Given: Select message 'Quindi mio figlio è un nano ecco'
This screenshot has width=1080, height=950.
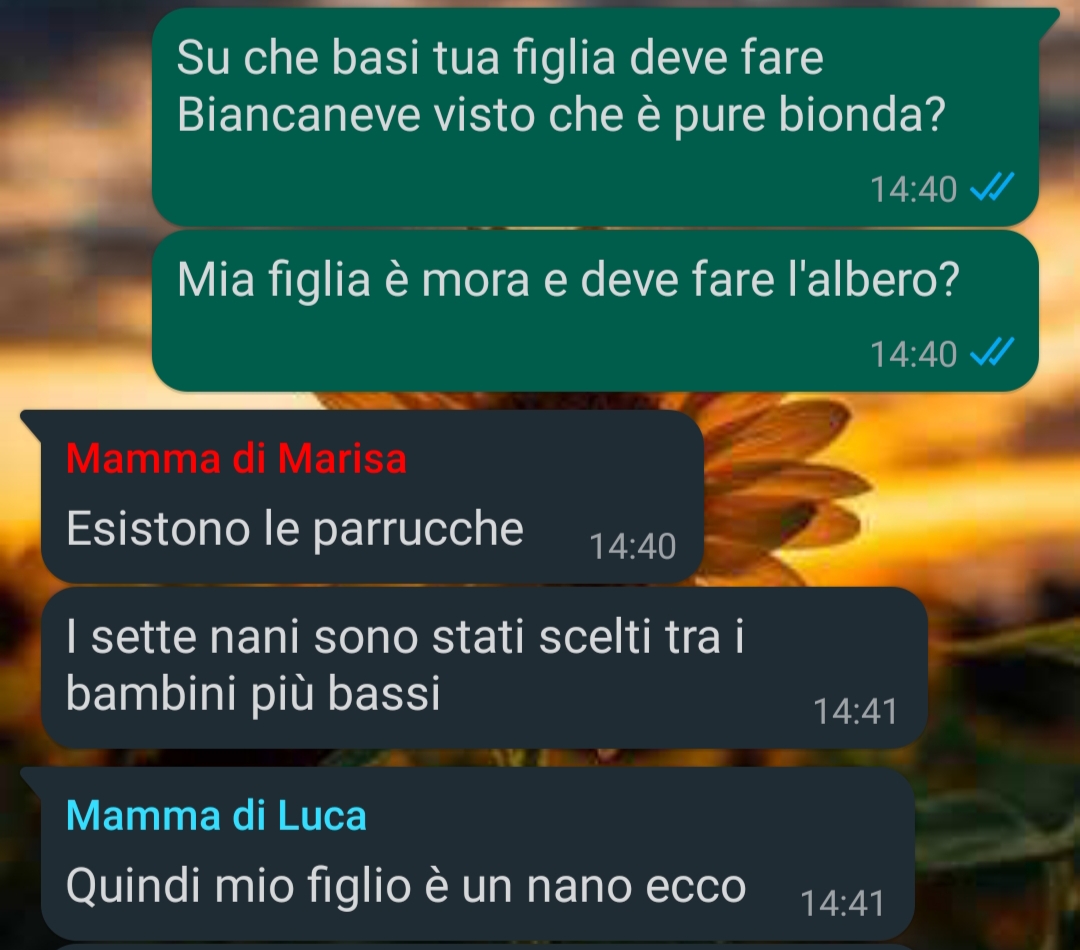Looking at the screenshot, I should pyautogui.click(x=477, y=853).
